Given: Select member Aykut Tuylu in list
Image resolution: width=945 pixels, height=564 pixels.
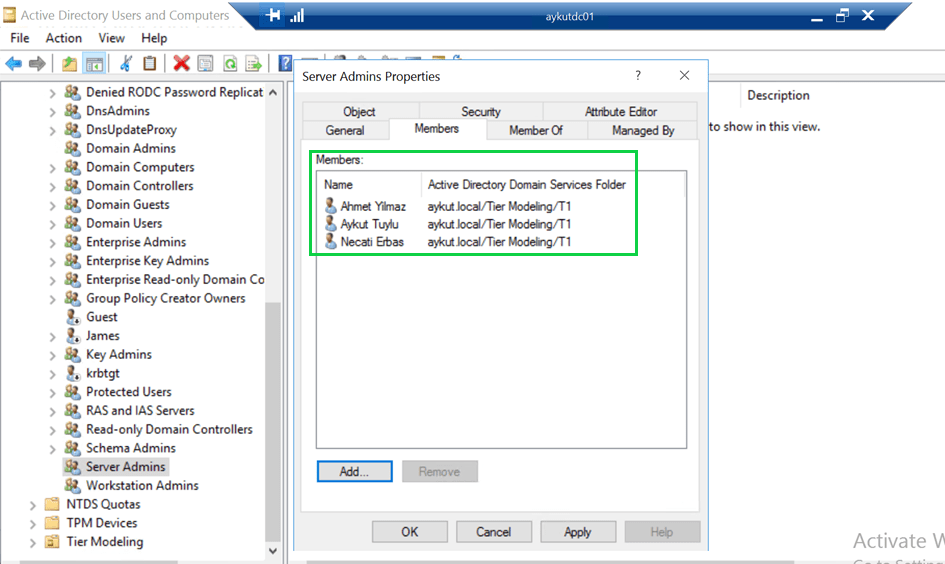Looking at the screenshot, I should click(x=369, y=224).
